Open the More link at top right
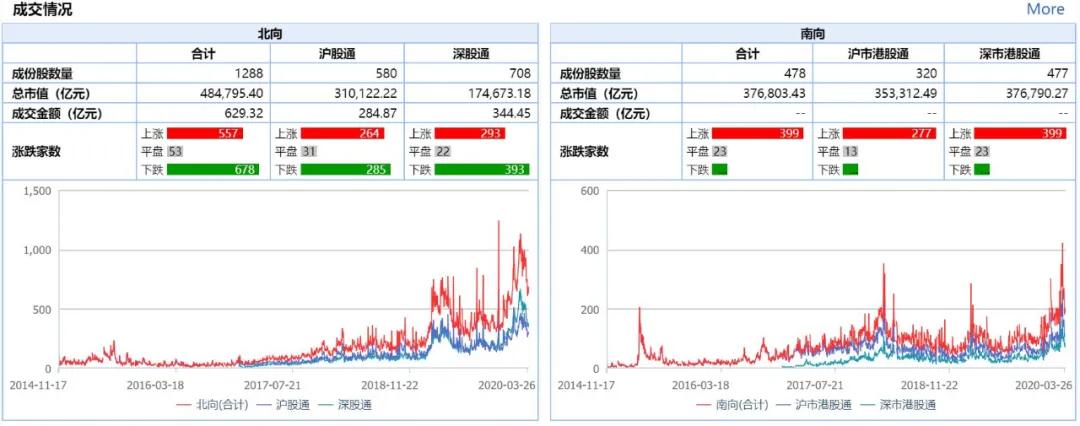1080x426 pixels. click(x=1045, y=9)
